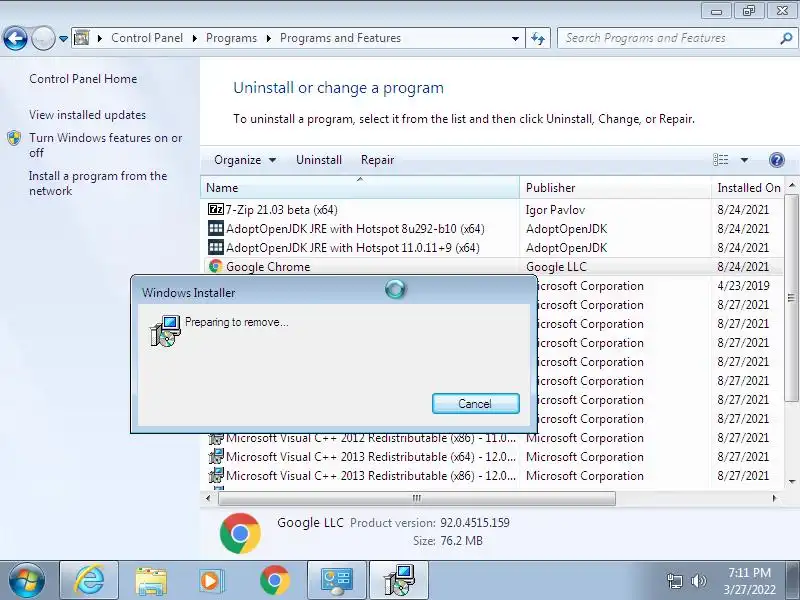Expand arrow after Control Panel breadcrumb
Viewport: 800px width, 600px height.
click(x=194, y=38)
